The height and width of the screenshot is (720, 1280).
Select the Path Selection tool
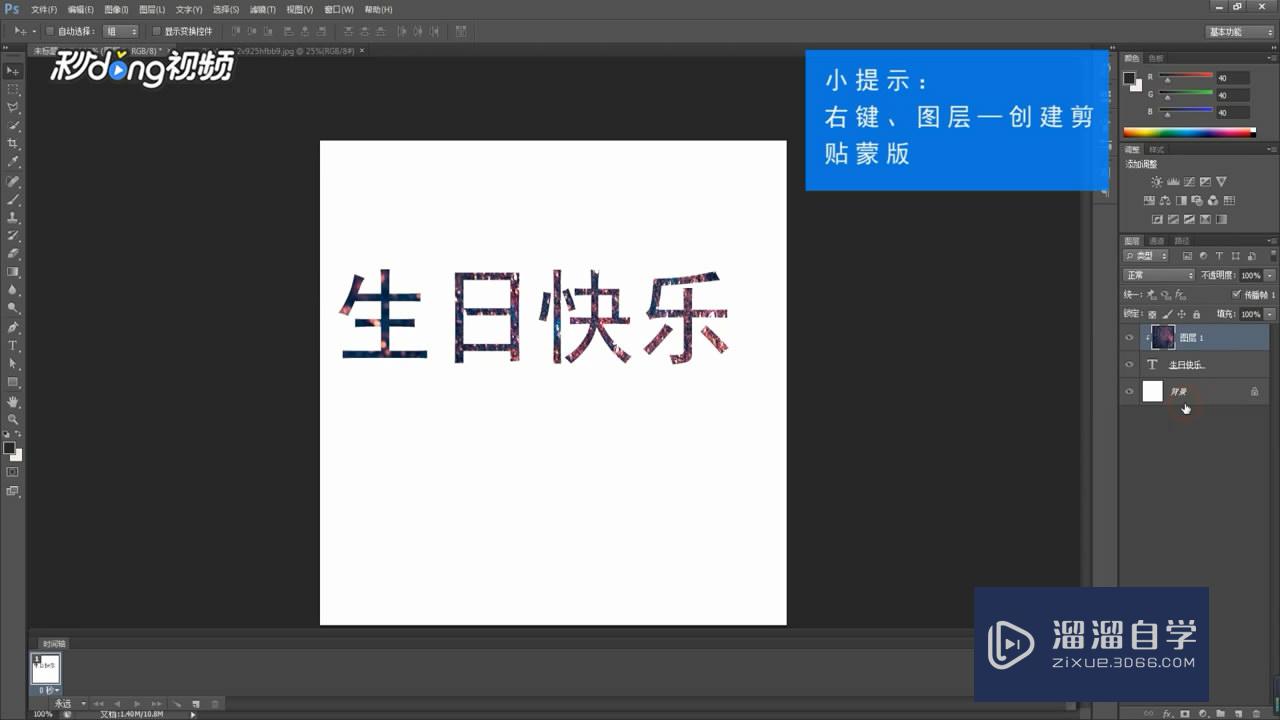(13, 364)
